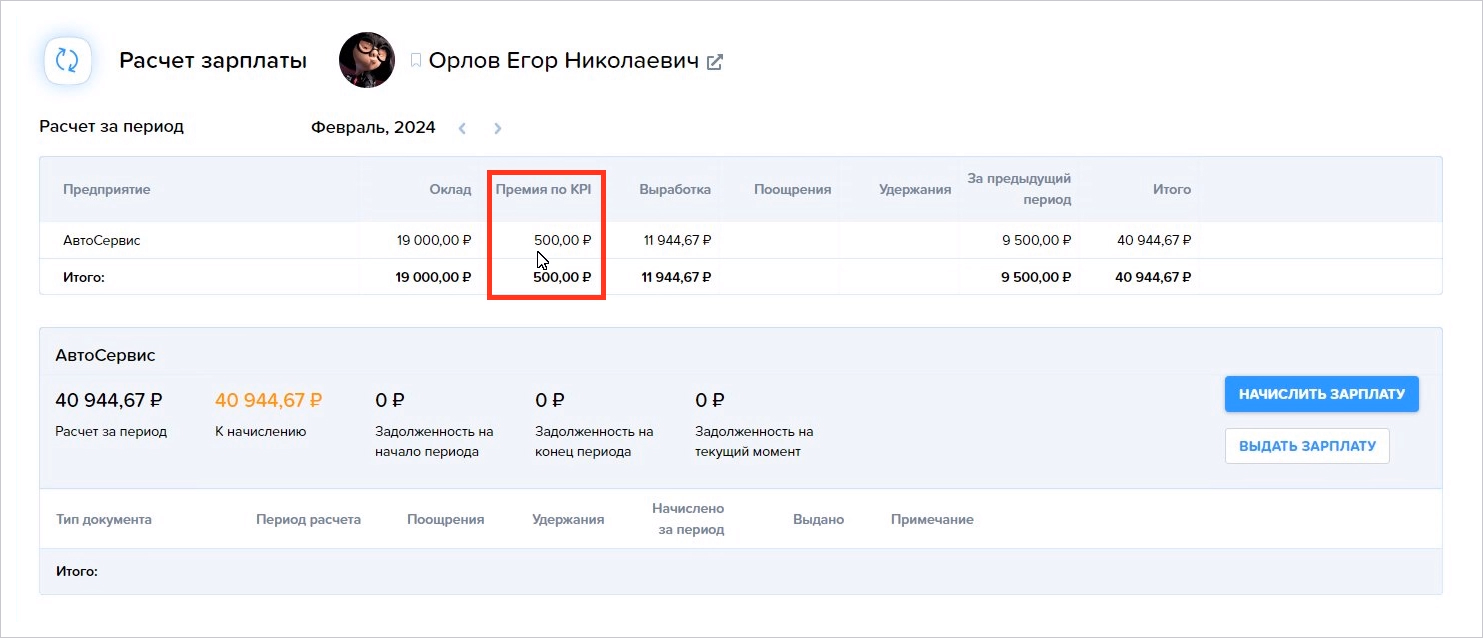The height and width of the screenshot is (638, 1483).
Task: Click the Начислено за период column header
Action: 688,519
